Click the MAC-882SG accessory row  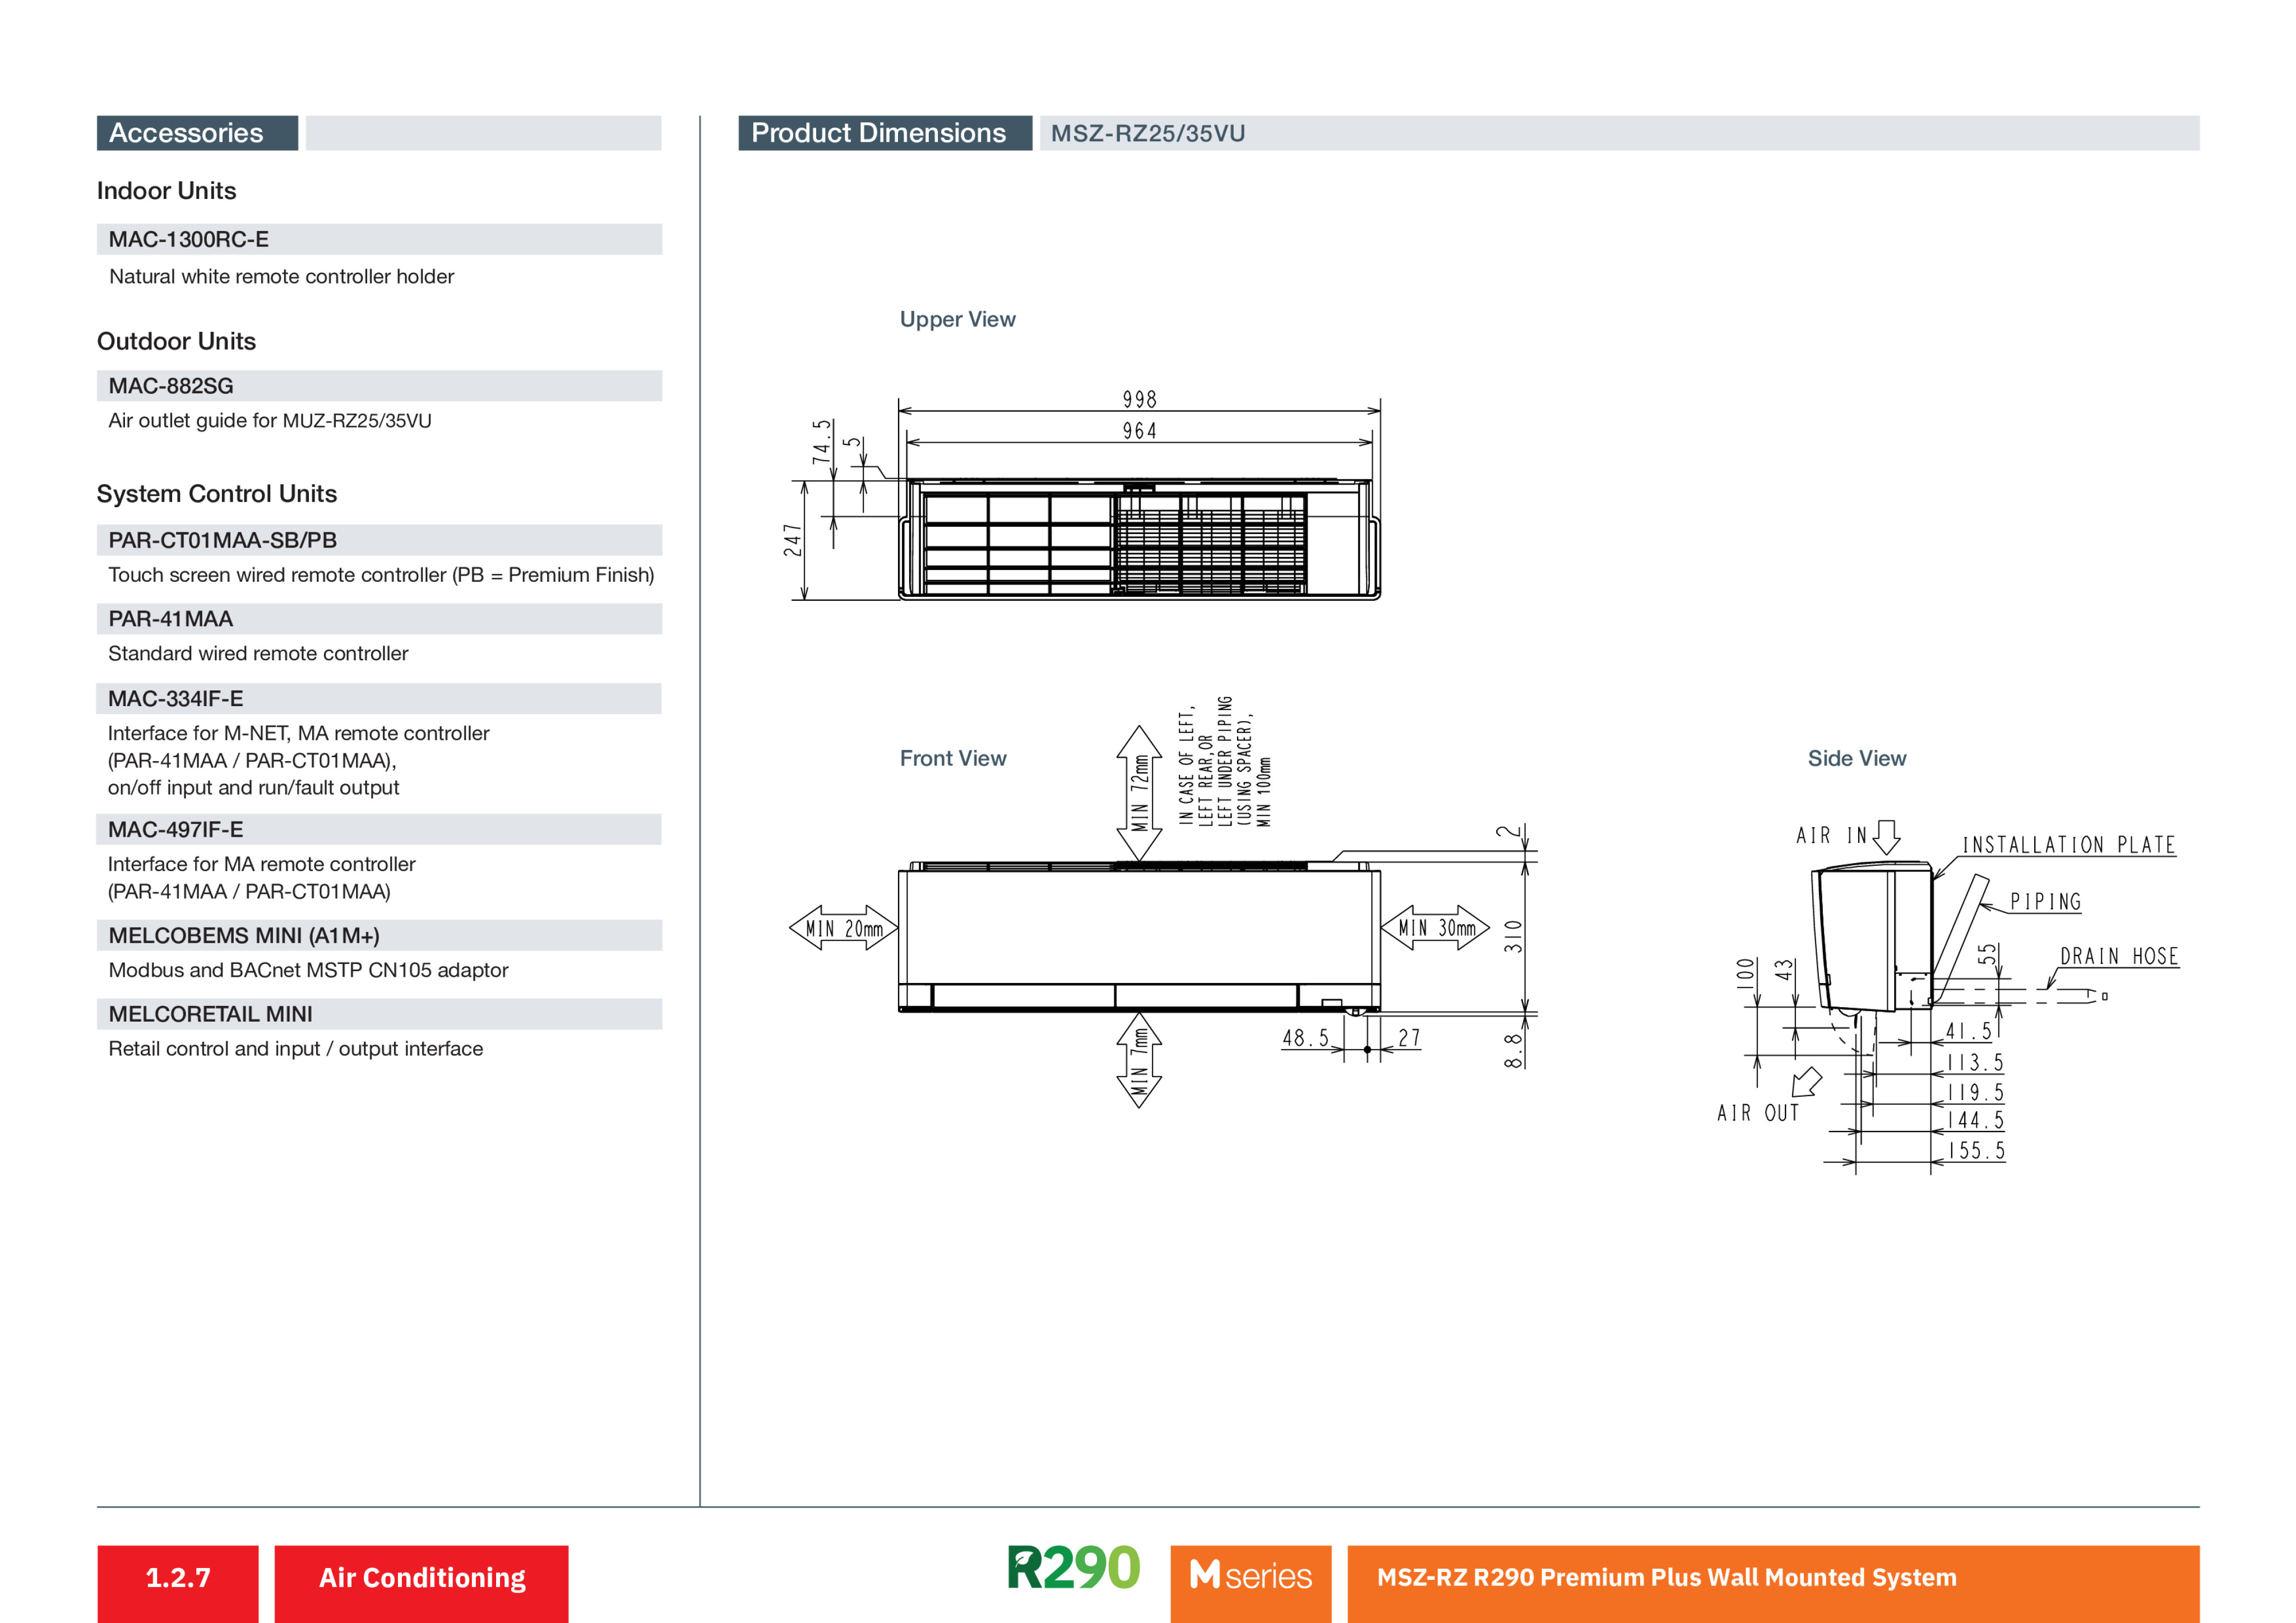click(x=379, y=386)
